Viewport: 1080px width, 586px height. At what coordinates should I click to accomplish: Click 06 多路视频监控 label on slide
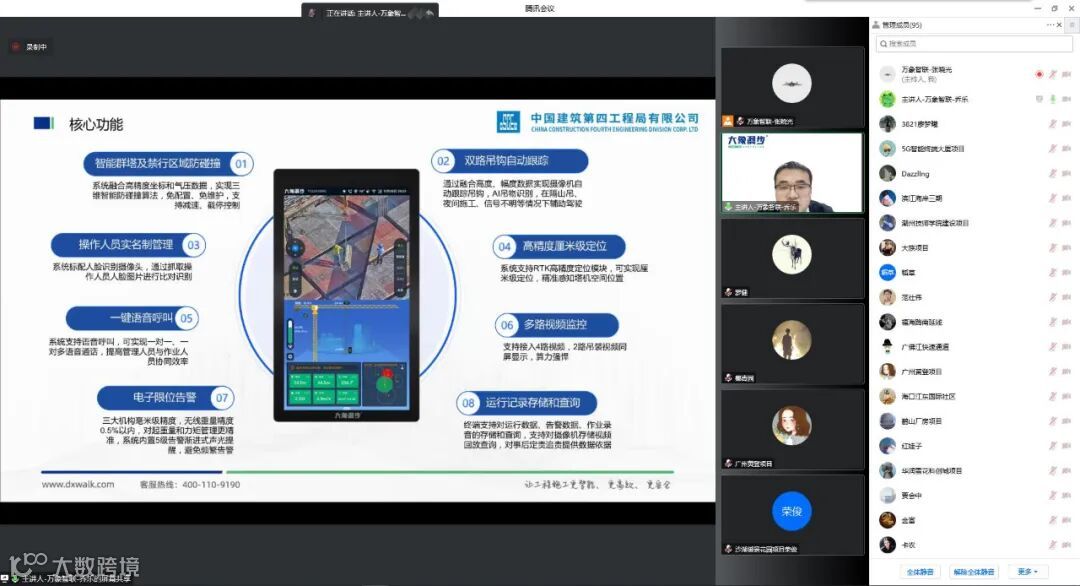557,324
